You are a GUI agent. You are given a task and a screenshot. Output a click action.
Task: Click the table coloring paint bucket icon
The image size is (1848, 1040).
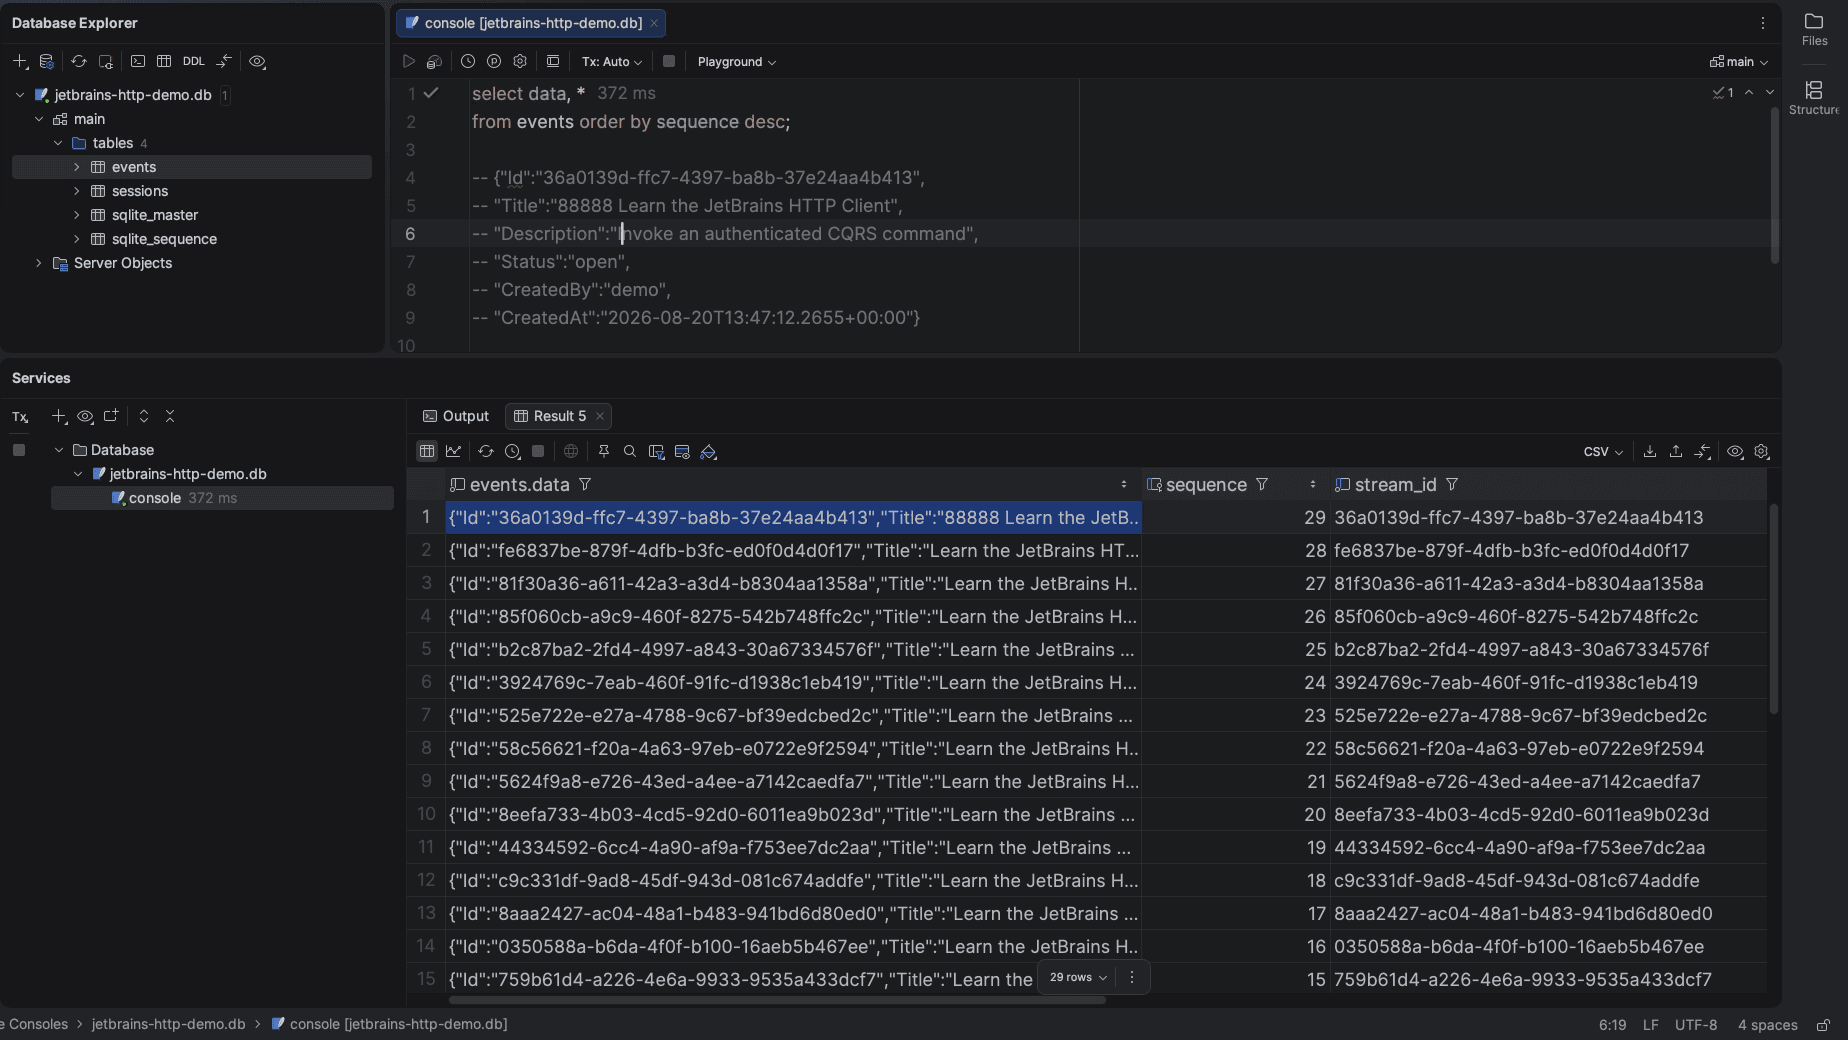709,452
